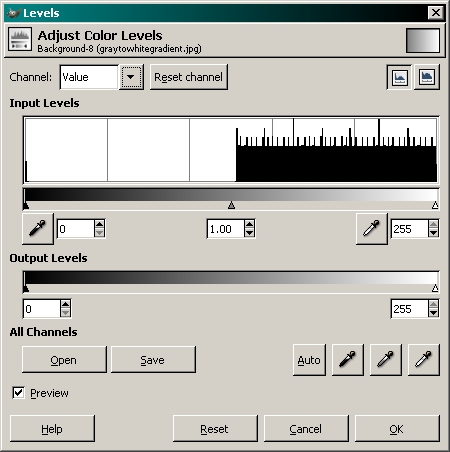This screenshot has width=450, height=452.
Task: Click the OK button
Action: [397, 429]
